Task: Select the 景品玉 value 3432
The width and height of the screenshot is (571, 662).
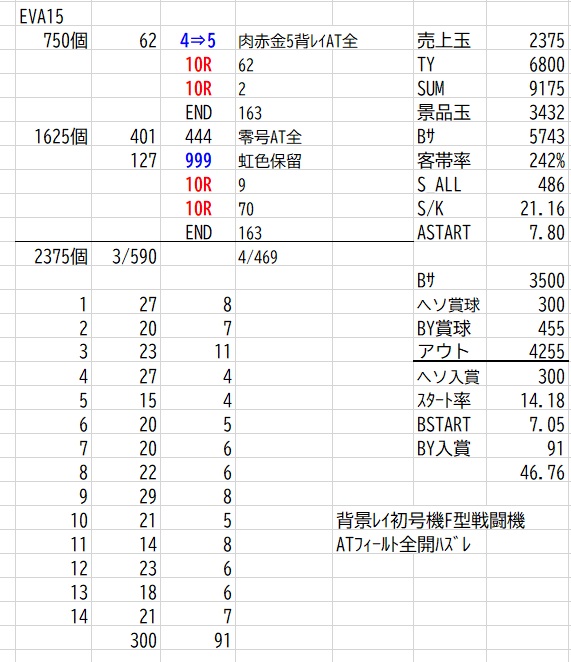Action: tap(528, 113)
